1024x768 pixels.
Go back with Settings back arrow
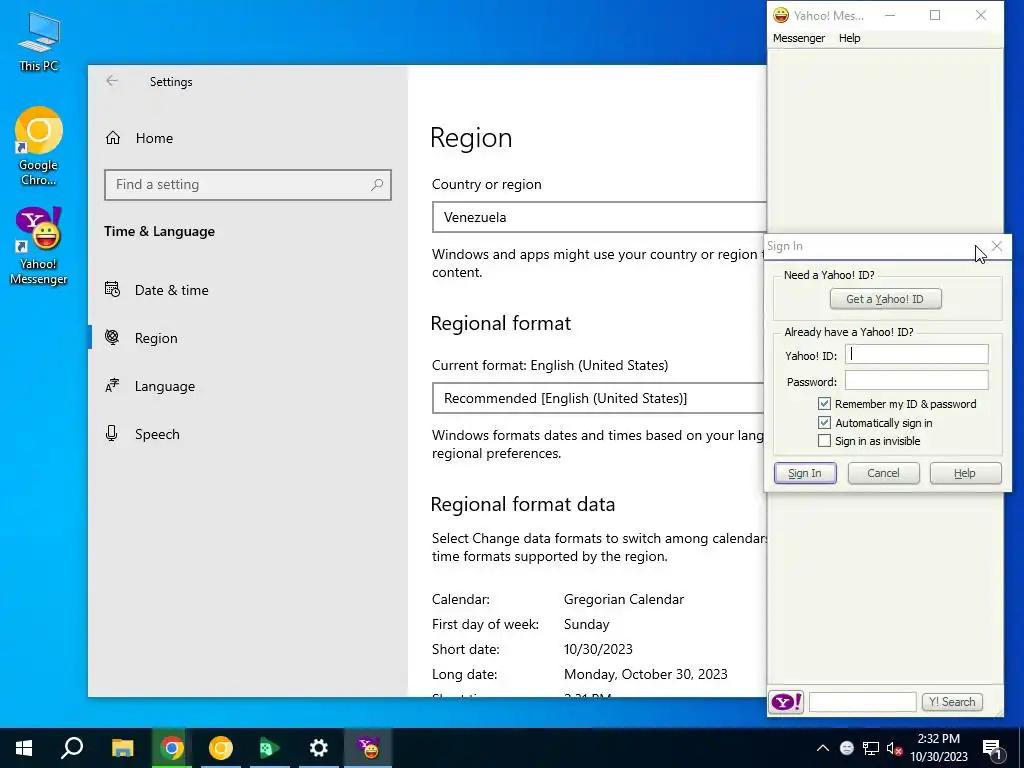point(112,81)
